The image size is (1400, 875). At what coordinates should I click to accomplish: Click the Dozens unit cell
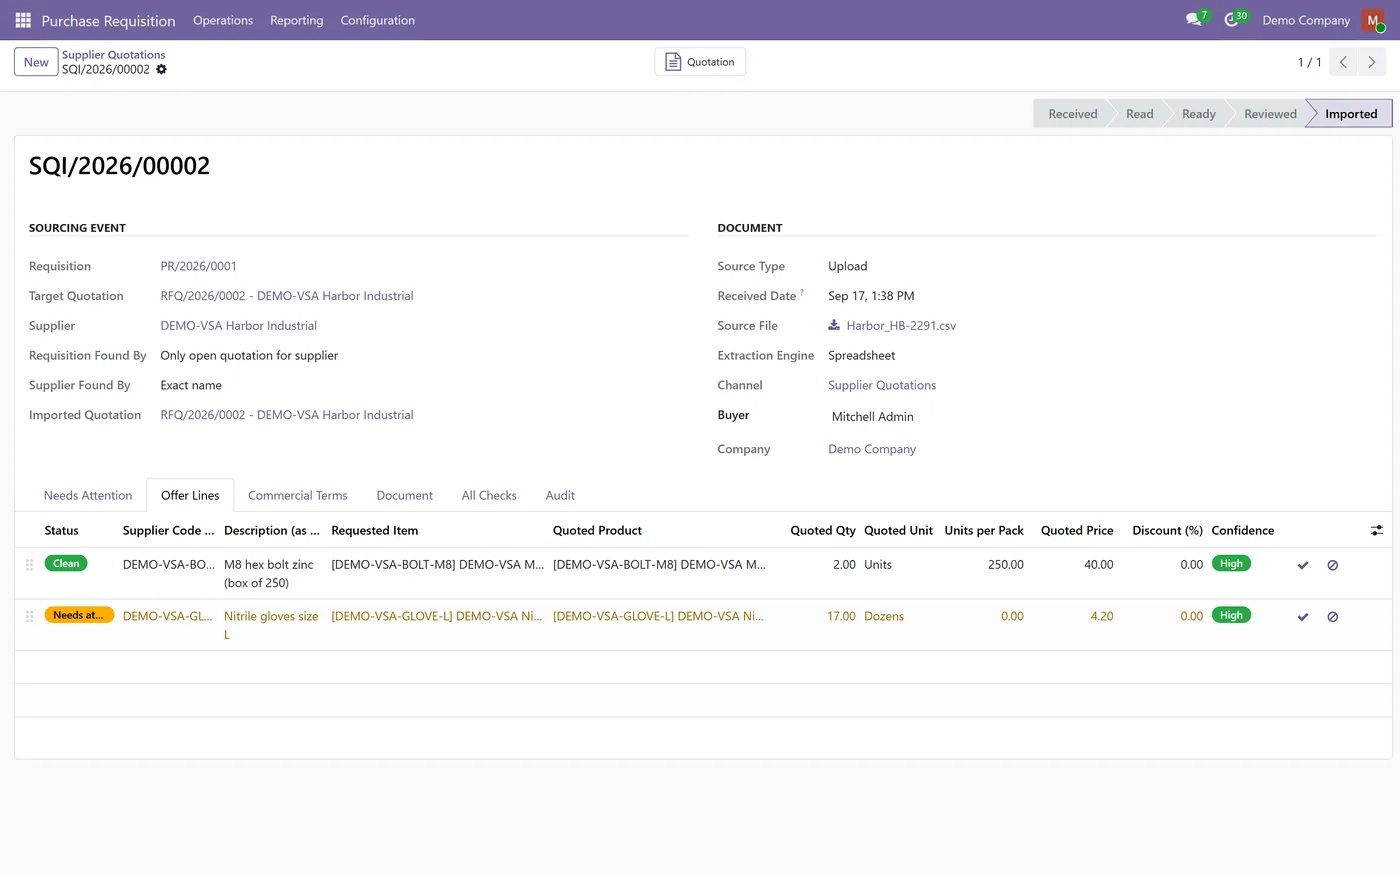pos(884,617)
